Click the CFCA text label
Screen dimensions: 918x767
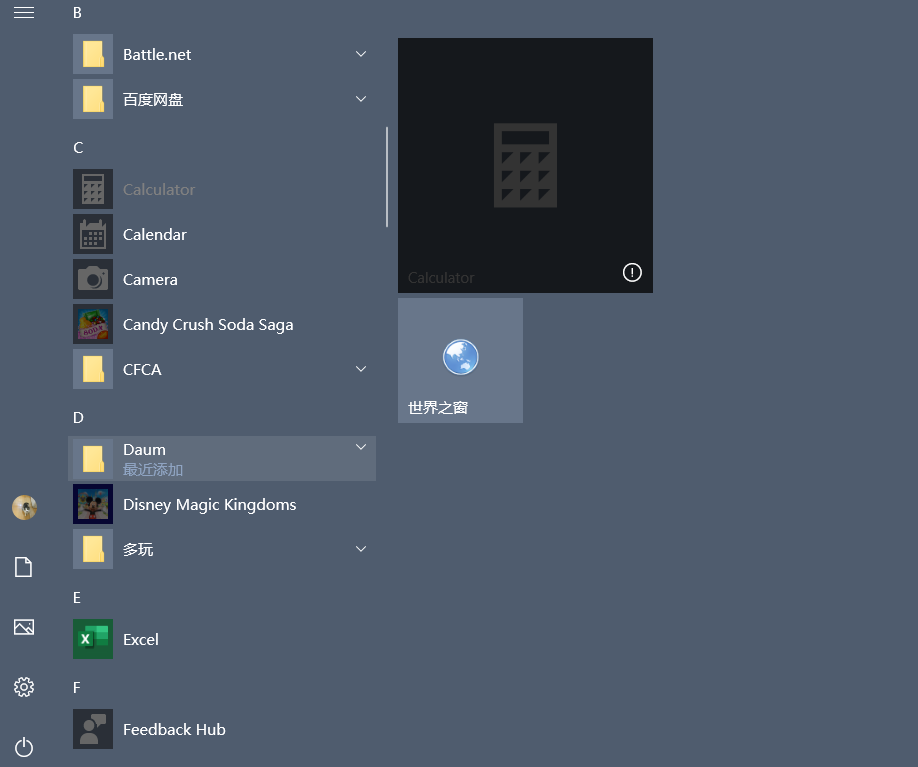tap(142, 369)
